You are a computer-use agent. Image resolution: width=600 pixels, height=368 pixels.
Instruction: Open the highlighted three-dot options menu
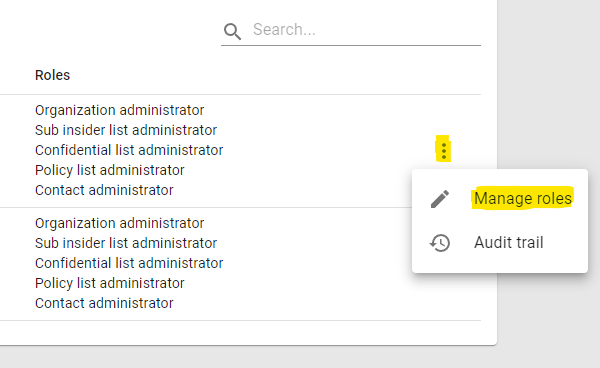click(x=443, y=151)
